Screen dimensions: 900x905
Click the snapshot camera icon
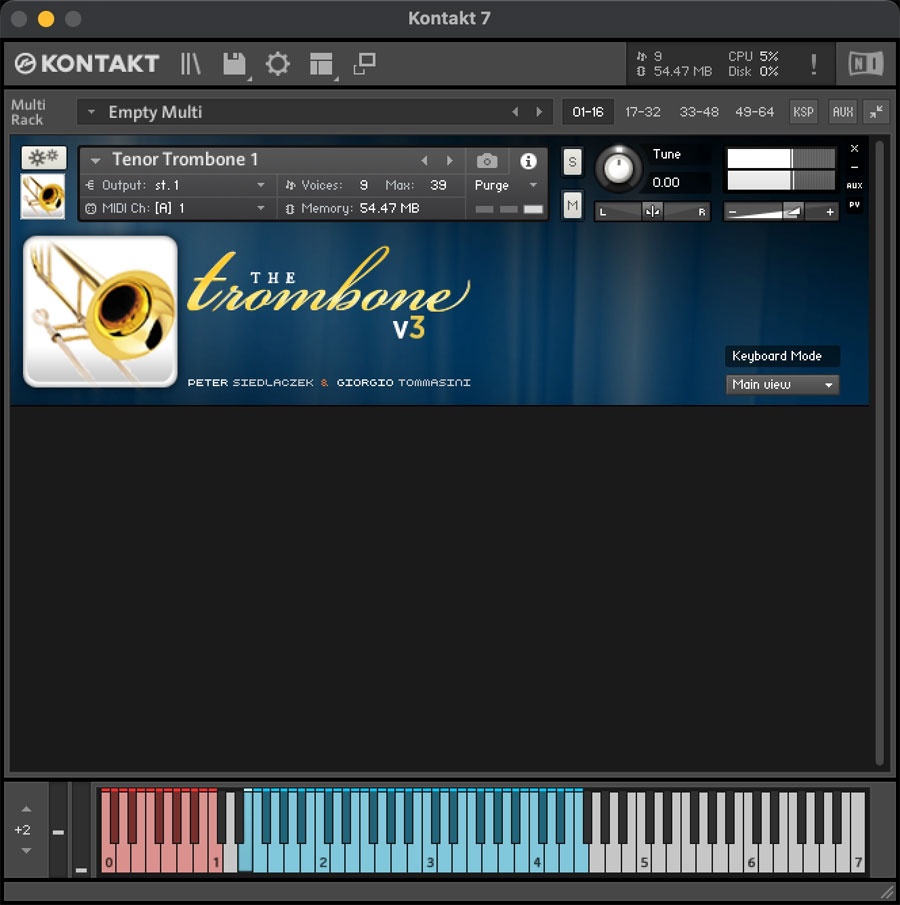487,161
